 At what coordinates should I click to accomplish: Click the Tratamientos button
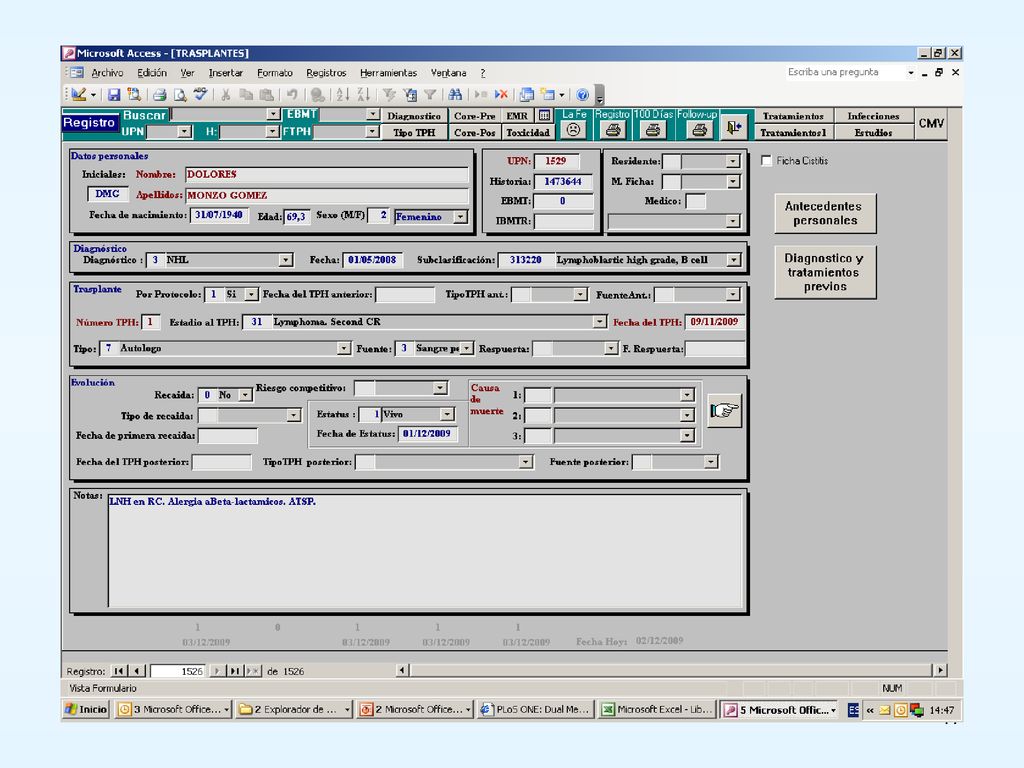tap(793, 116)
